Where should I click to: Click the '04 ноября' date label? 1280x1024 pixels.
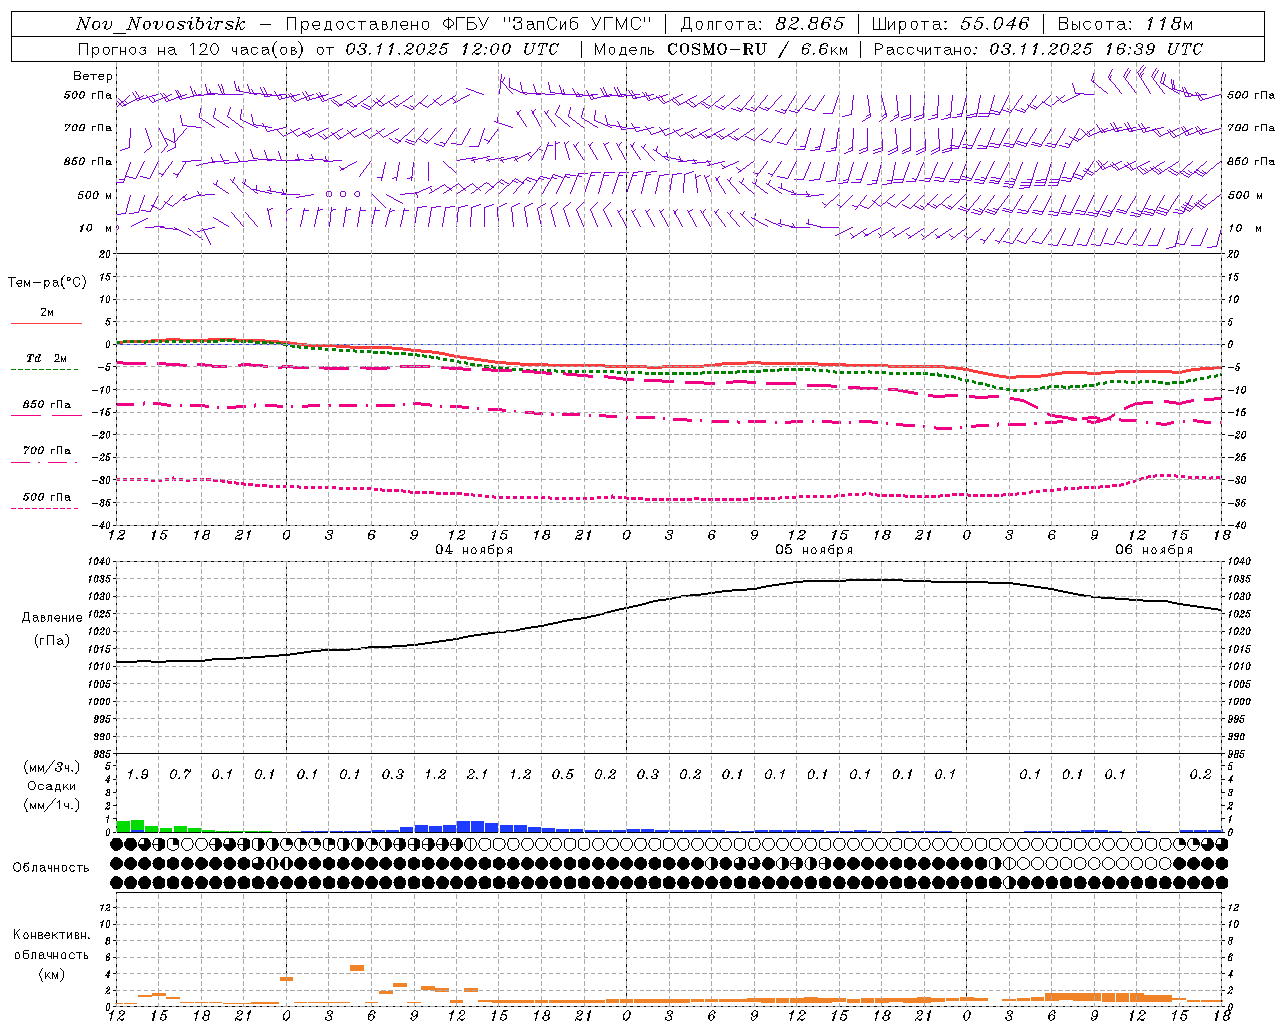pyautogui.click(x=474, y=549)
